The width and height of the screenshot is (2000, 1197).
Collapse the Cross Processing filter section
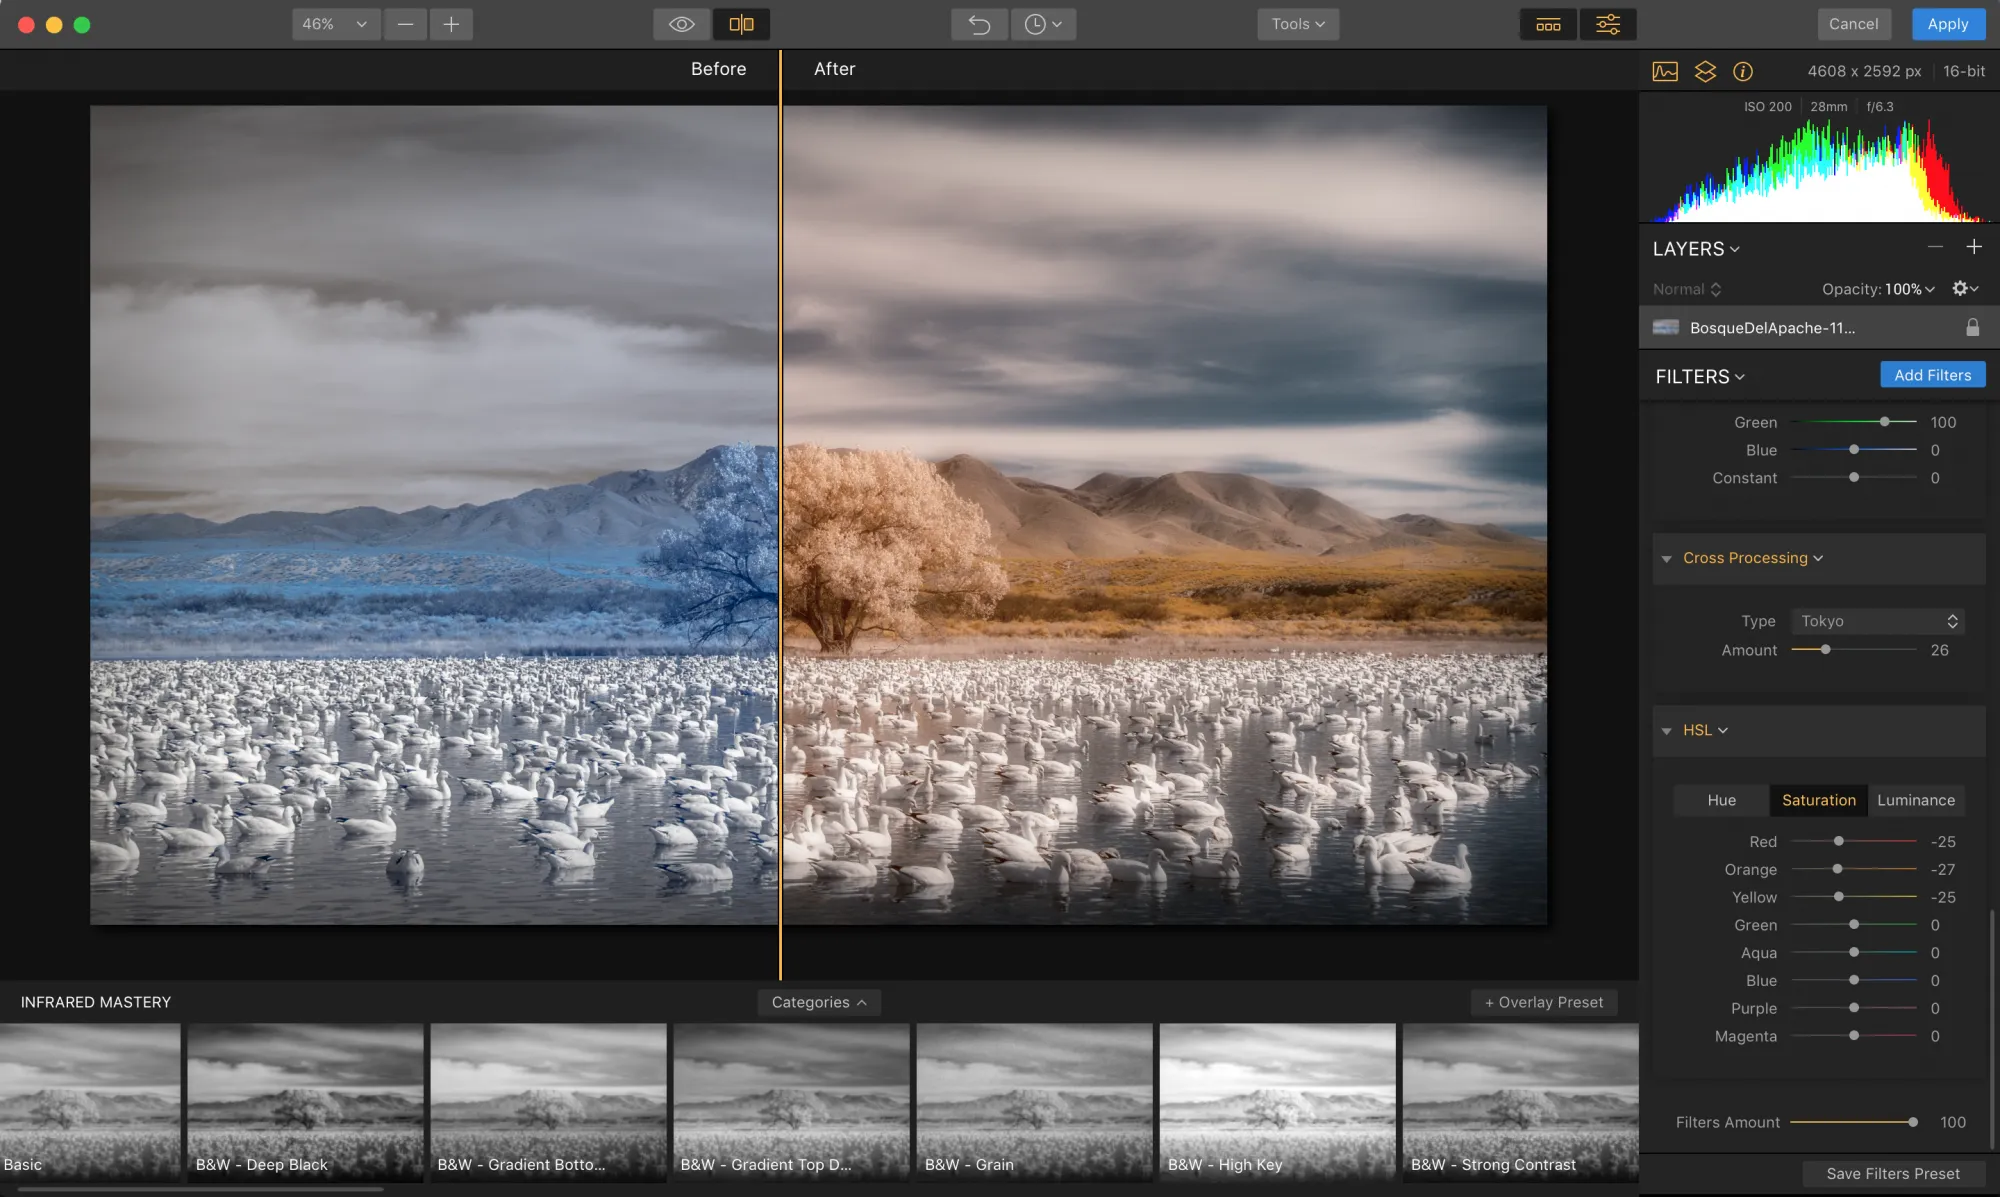[1666, 559]
